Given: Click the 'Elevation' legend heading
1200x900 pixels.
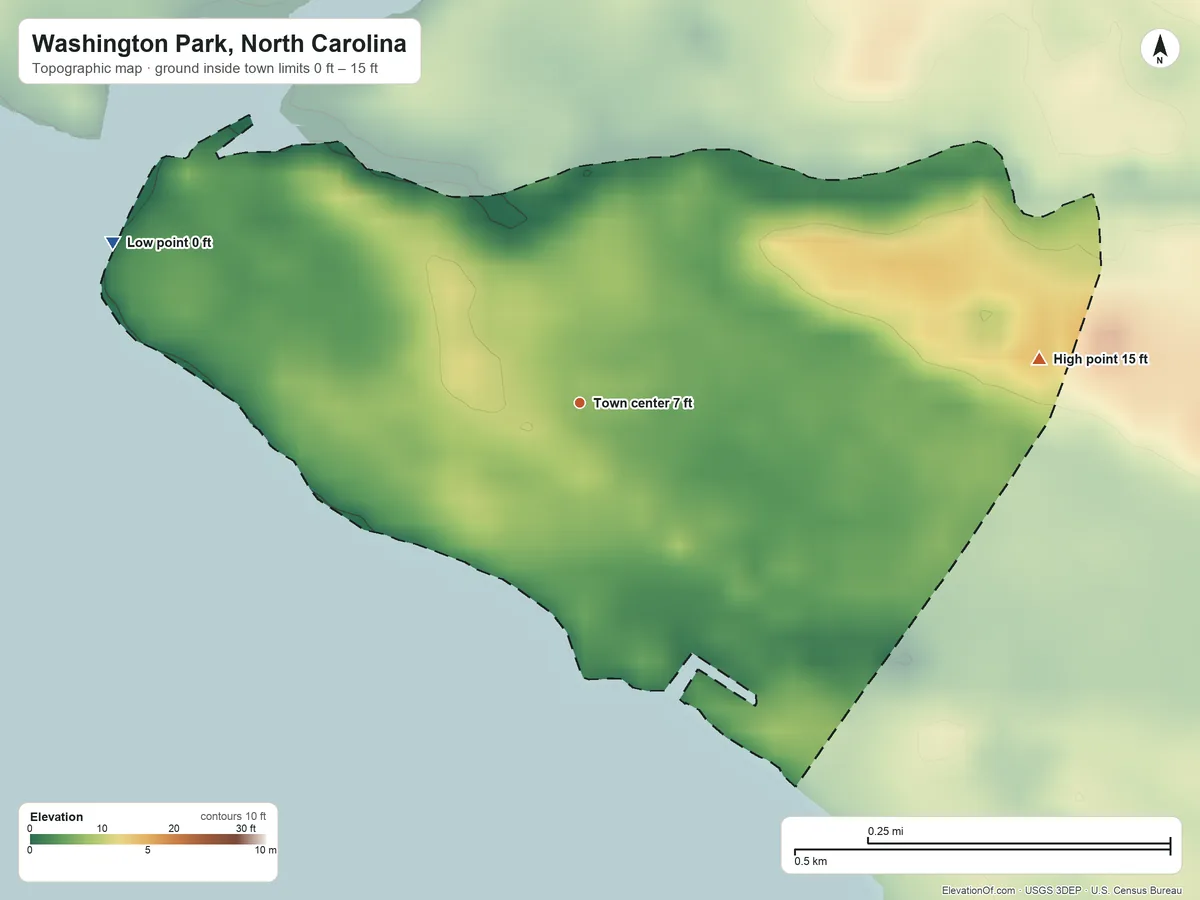Looking at the screenshot, I should [x=57, y=817].
